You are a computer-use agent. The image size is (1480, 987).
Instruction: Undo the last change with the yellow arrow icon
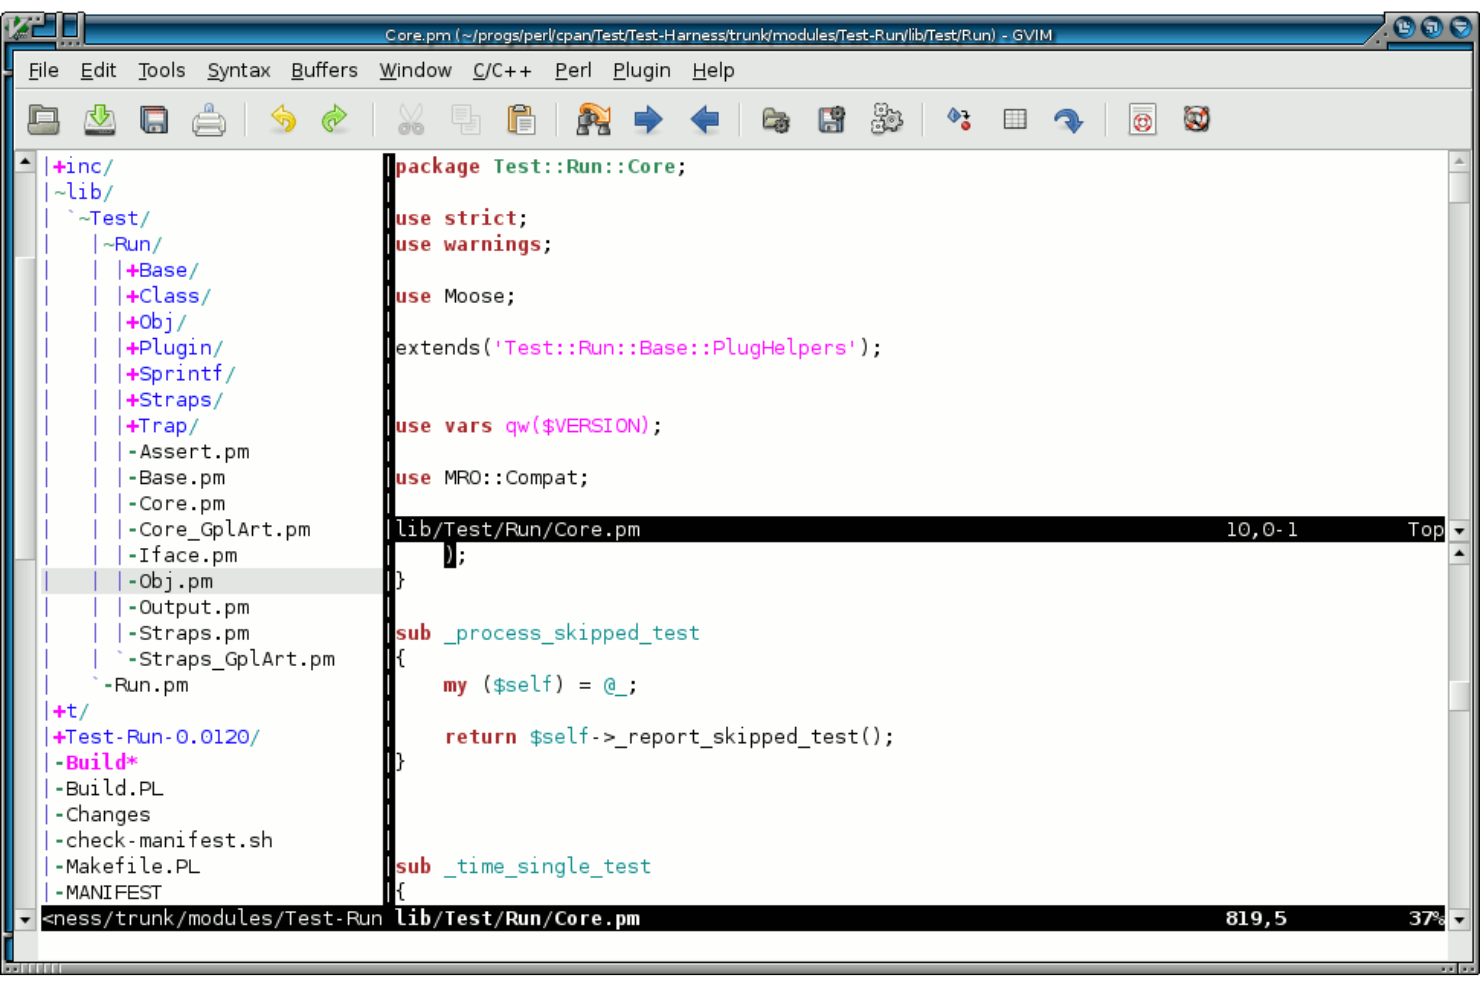[x=283, y=119]
